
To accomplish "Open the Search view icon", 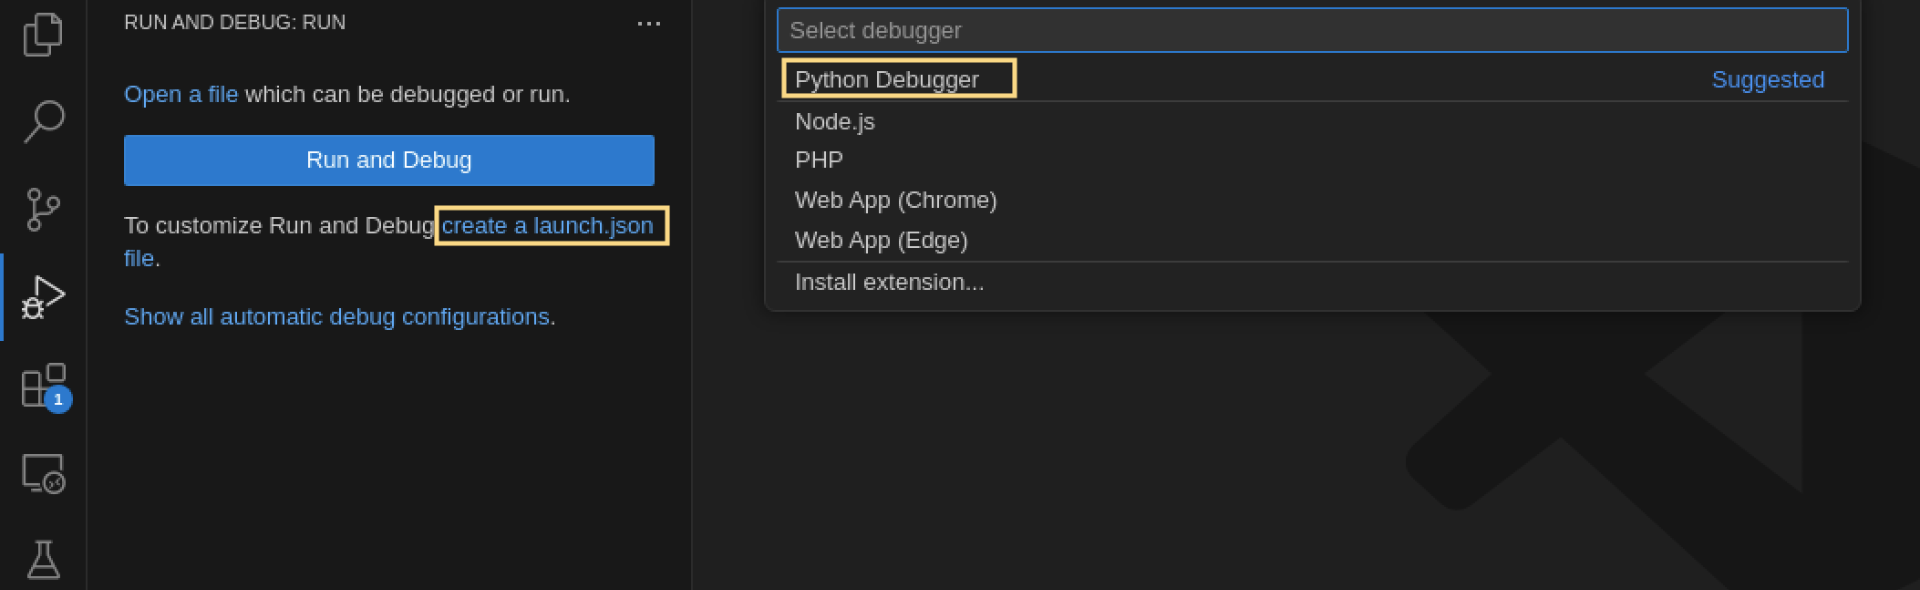I will [43, 122].
